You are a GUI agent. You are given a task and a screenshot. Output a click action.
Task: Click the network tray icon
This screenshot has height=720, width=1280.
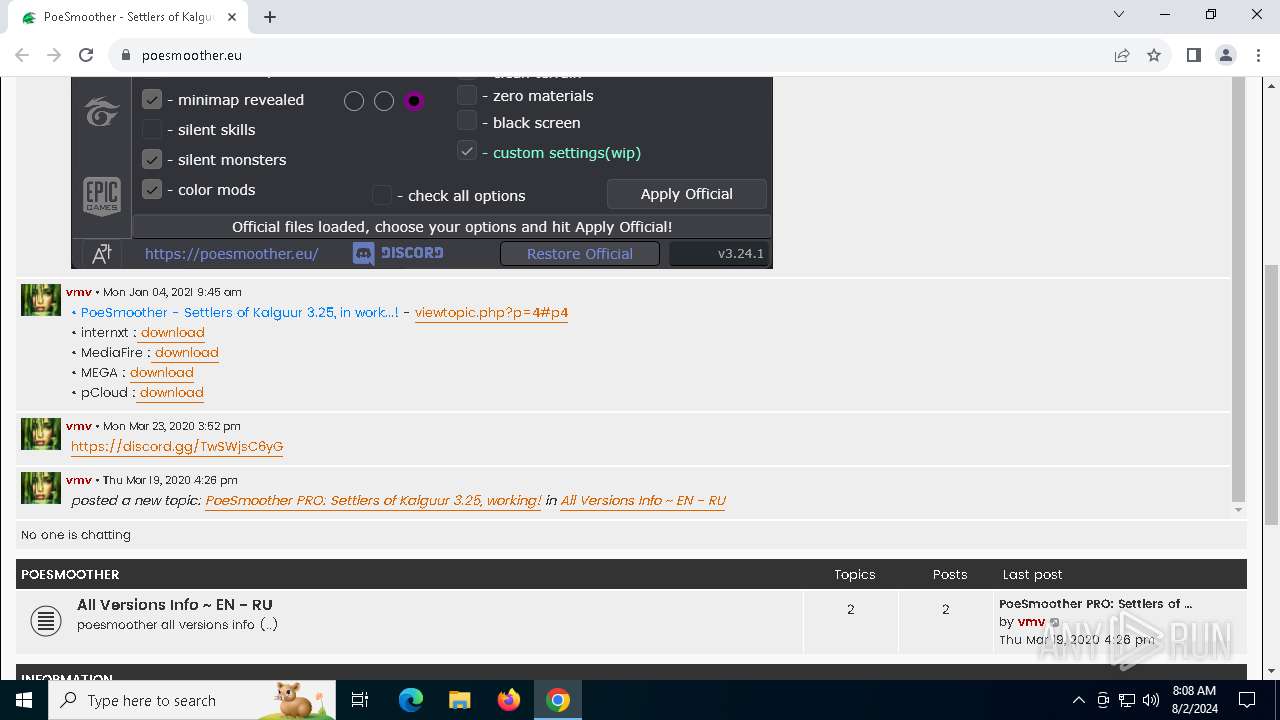click(x=1127, y=700)
